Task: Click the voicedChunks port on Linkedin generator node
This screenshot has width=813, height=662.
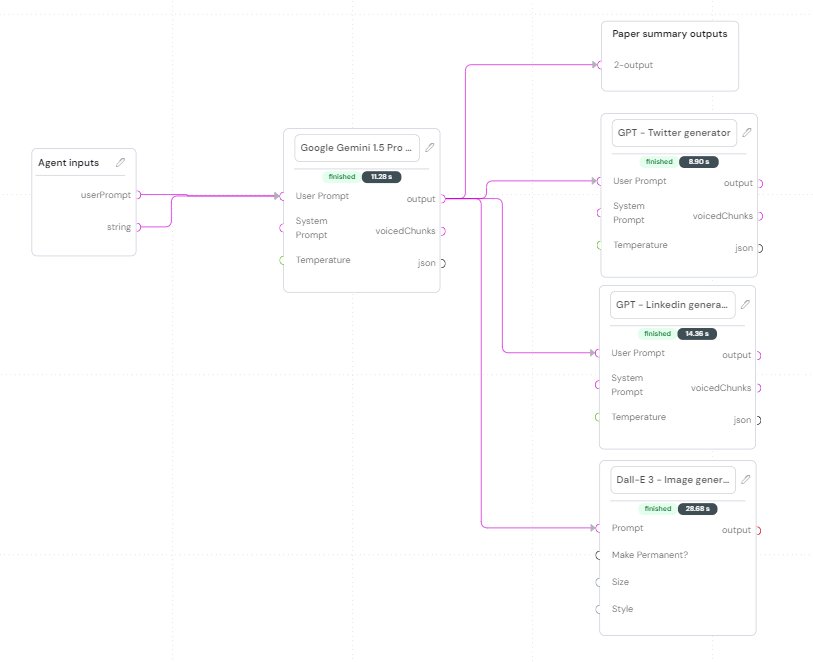Action: pyautogui.click(x=759, y=388)
